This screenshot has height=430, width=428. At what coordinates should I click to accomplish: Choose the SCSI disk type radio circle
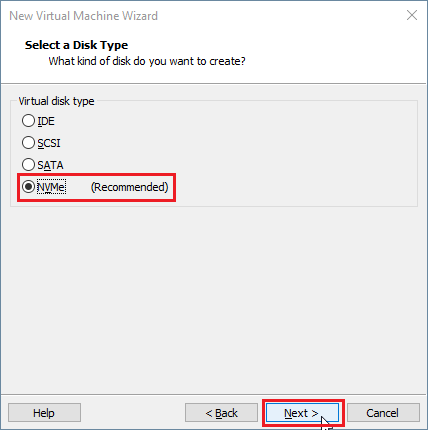click(28, 143)
